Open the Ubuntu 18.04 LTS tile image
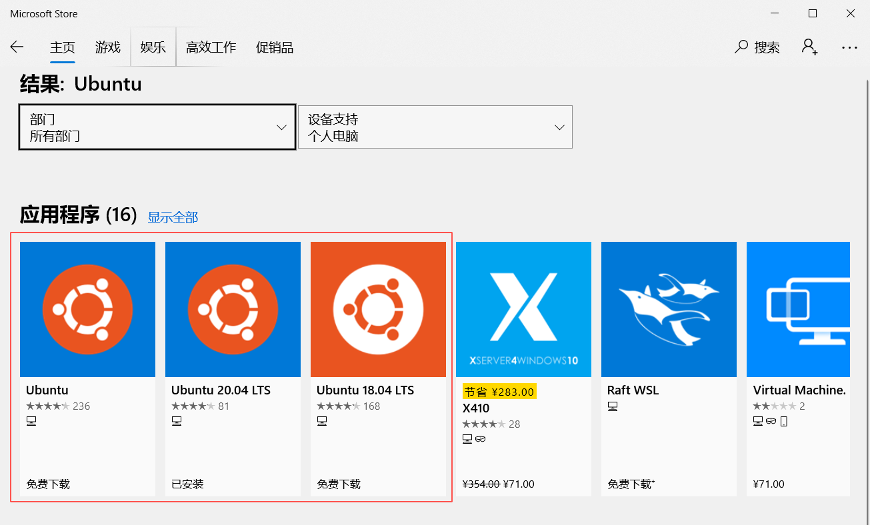Screen dimensions: 870x526 pyautogui.click(x=378, y=309)
